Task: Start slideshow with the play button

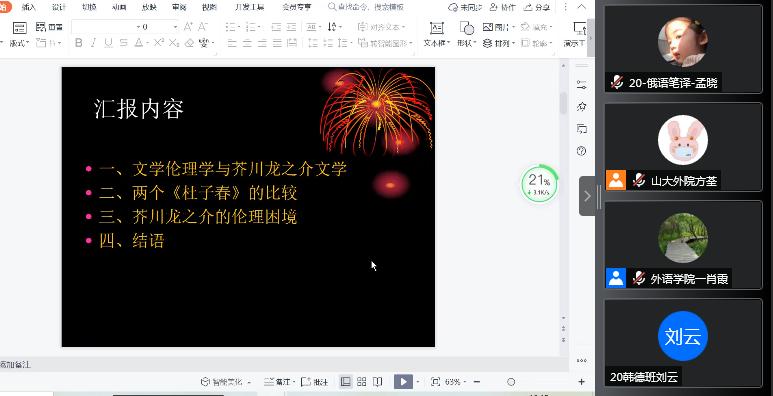Action: pyautogui.click(x=403, y=382)
